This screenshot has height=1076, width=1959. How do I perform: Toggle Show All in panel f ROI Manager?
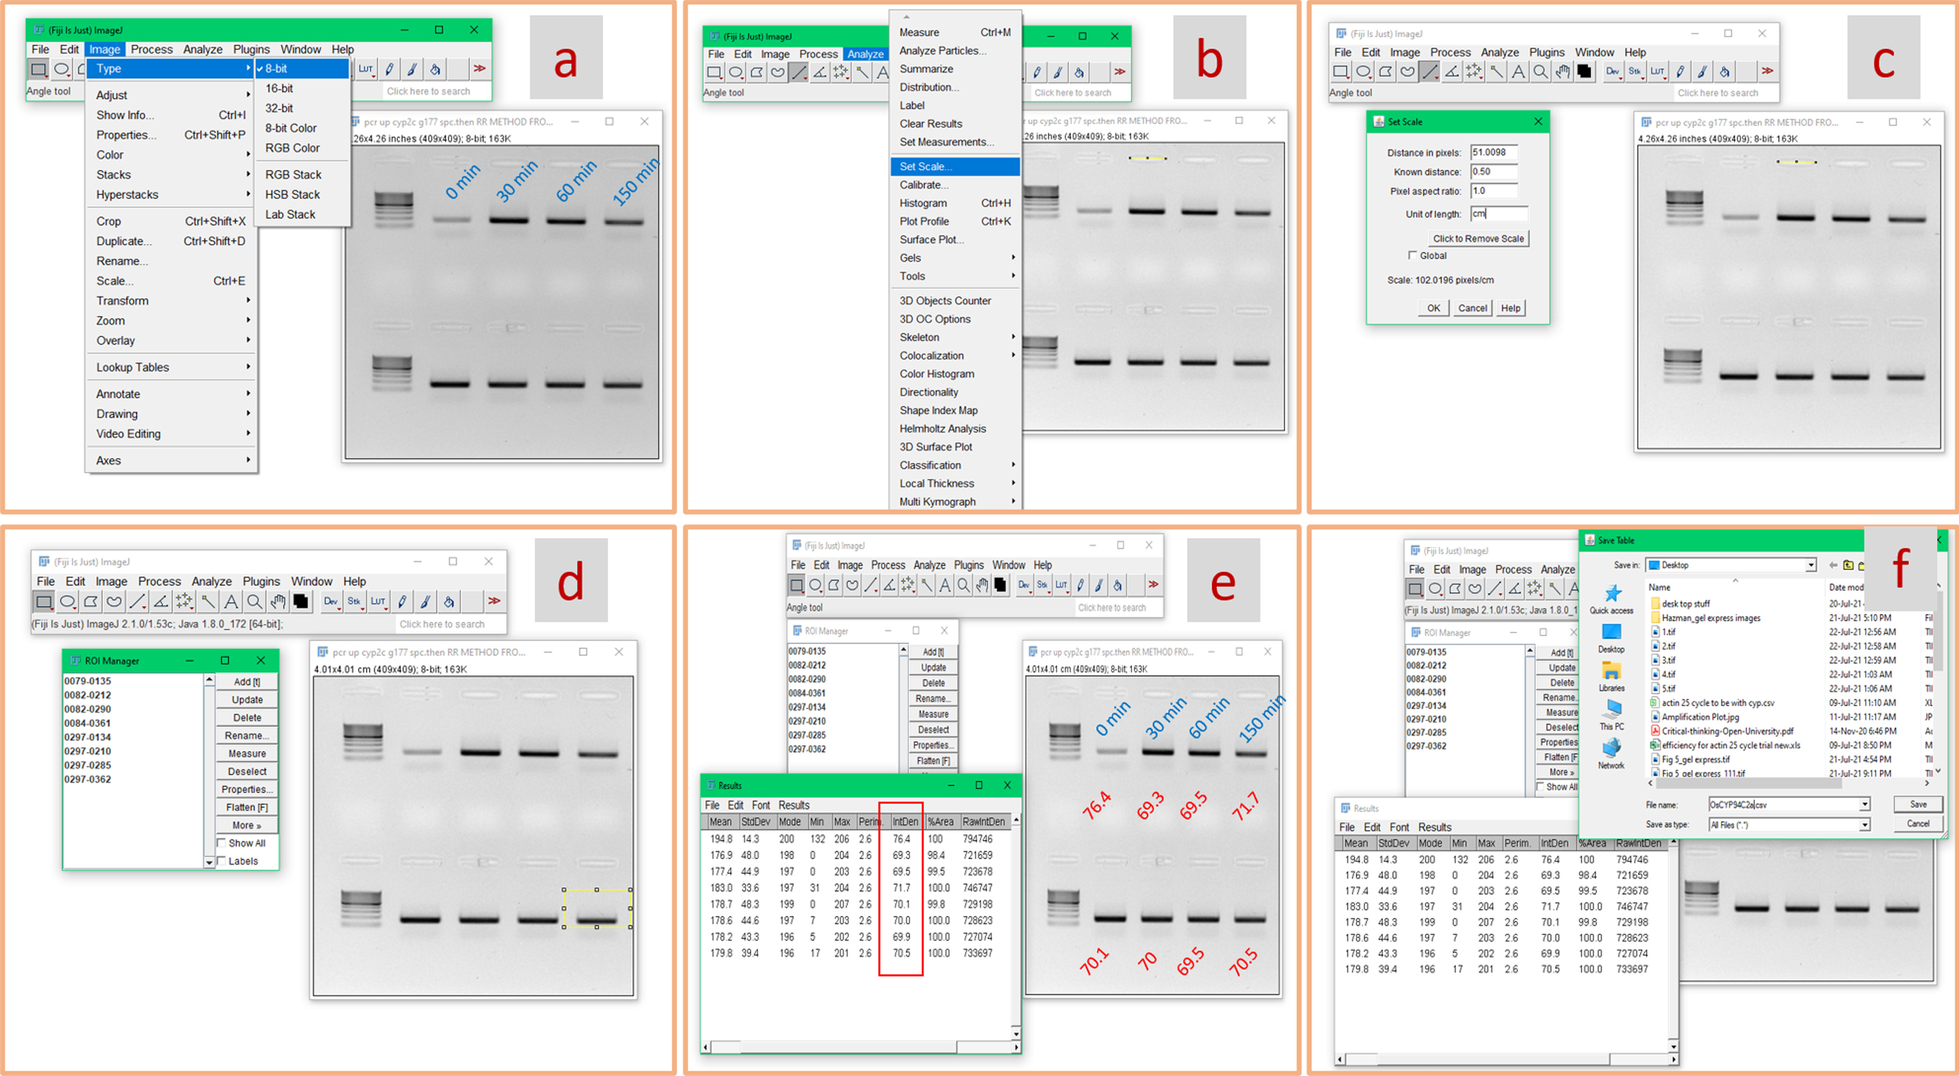tap(1541, 787)
